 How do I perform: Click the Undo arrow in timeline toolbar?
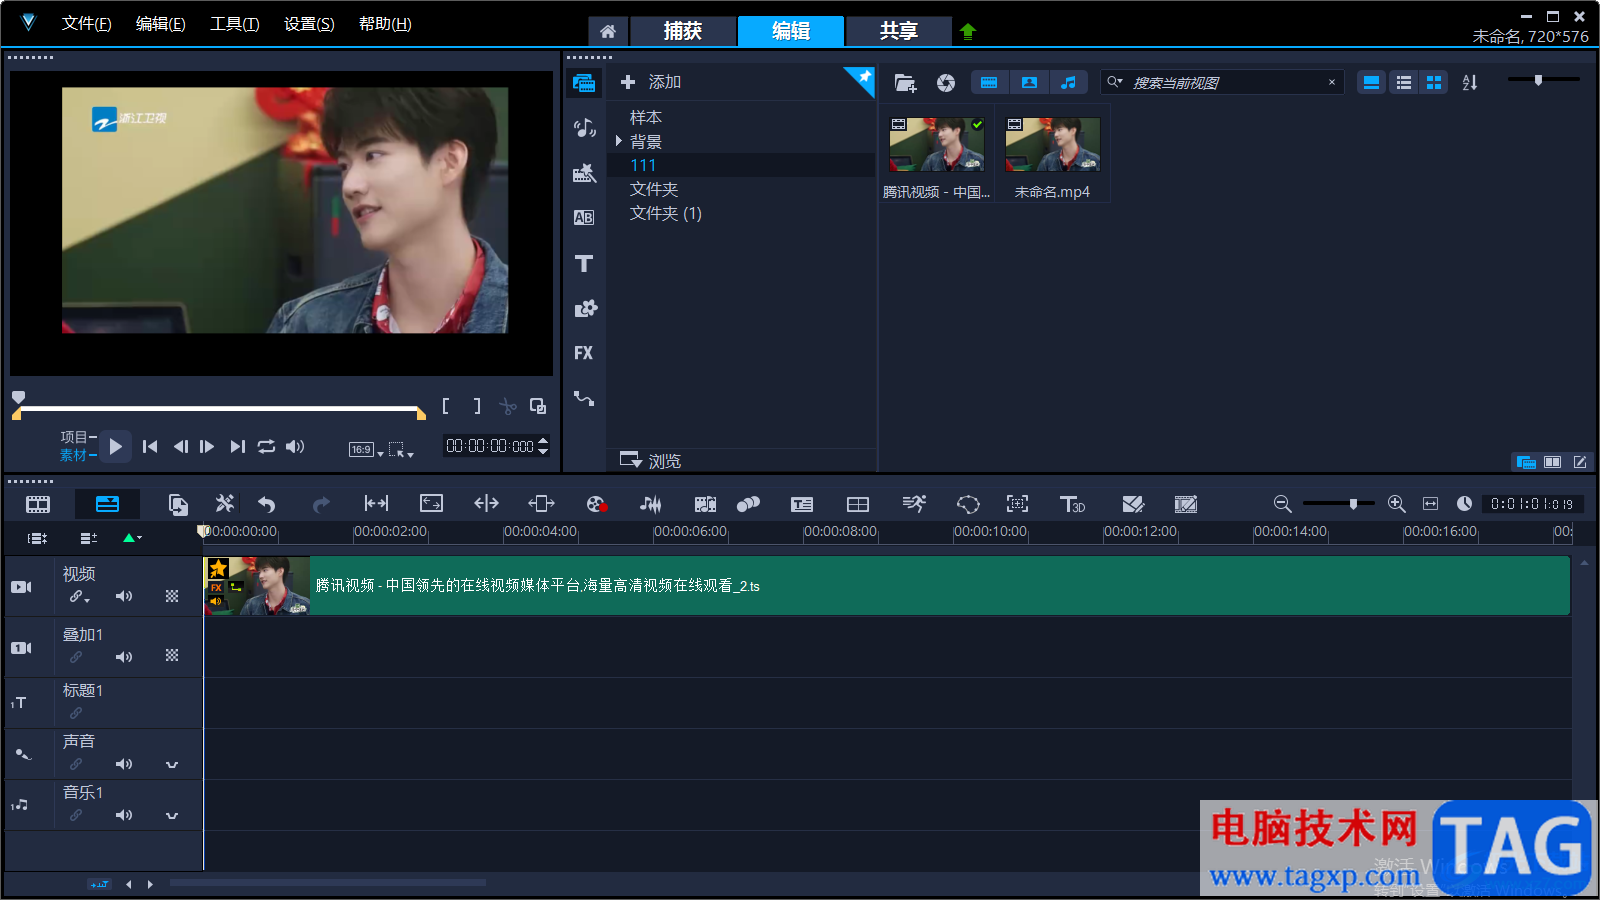tap(267, 504)
